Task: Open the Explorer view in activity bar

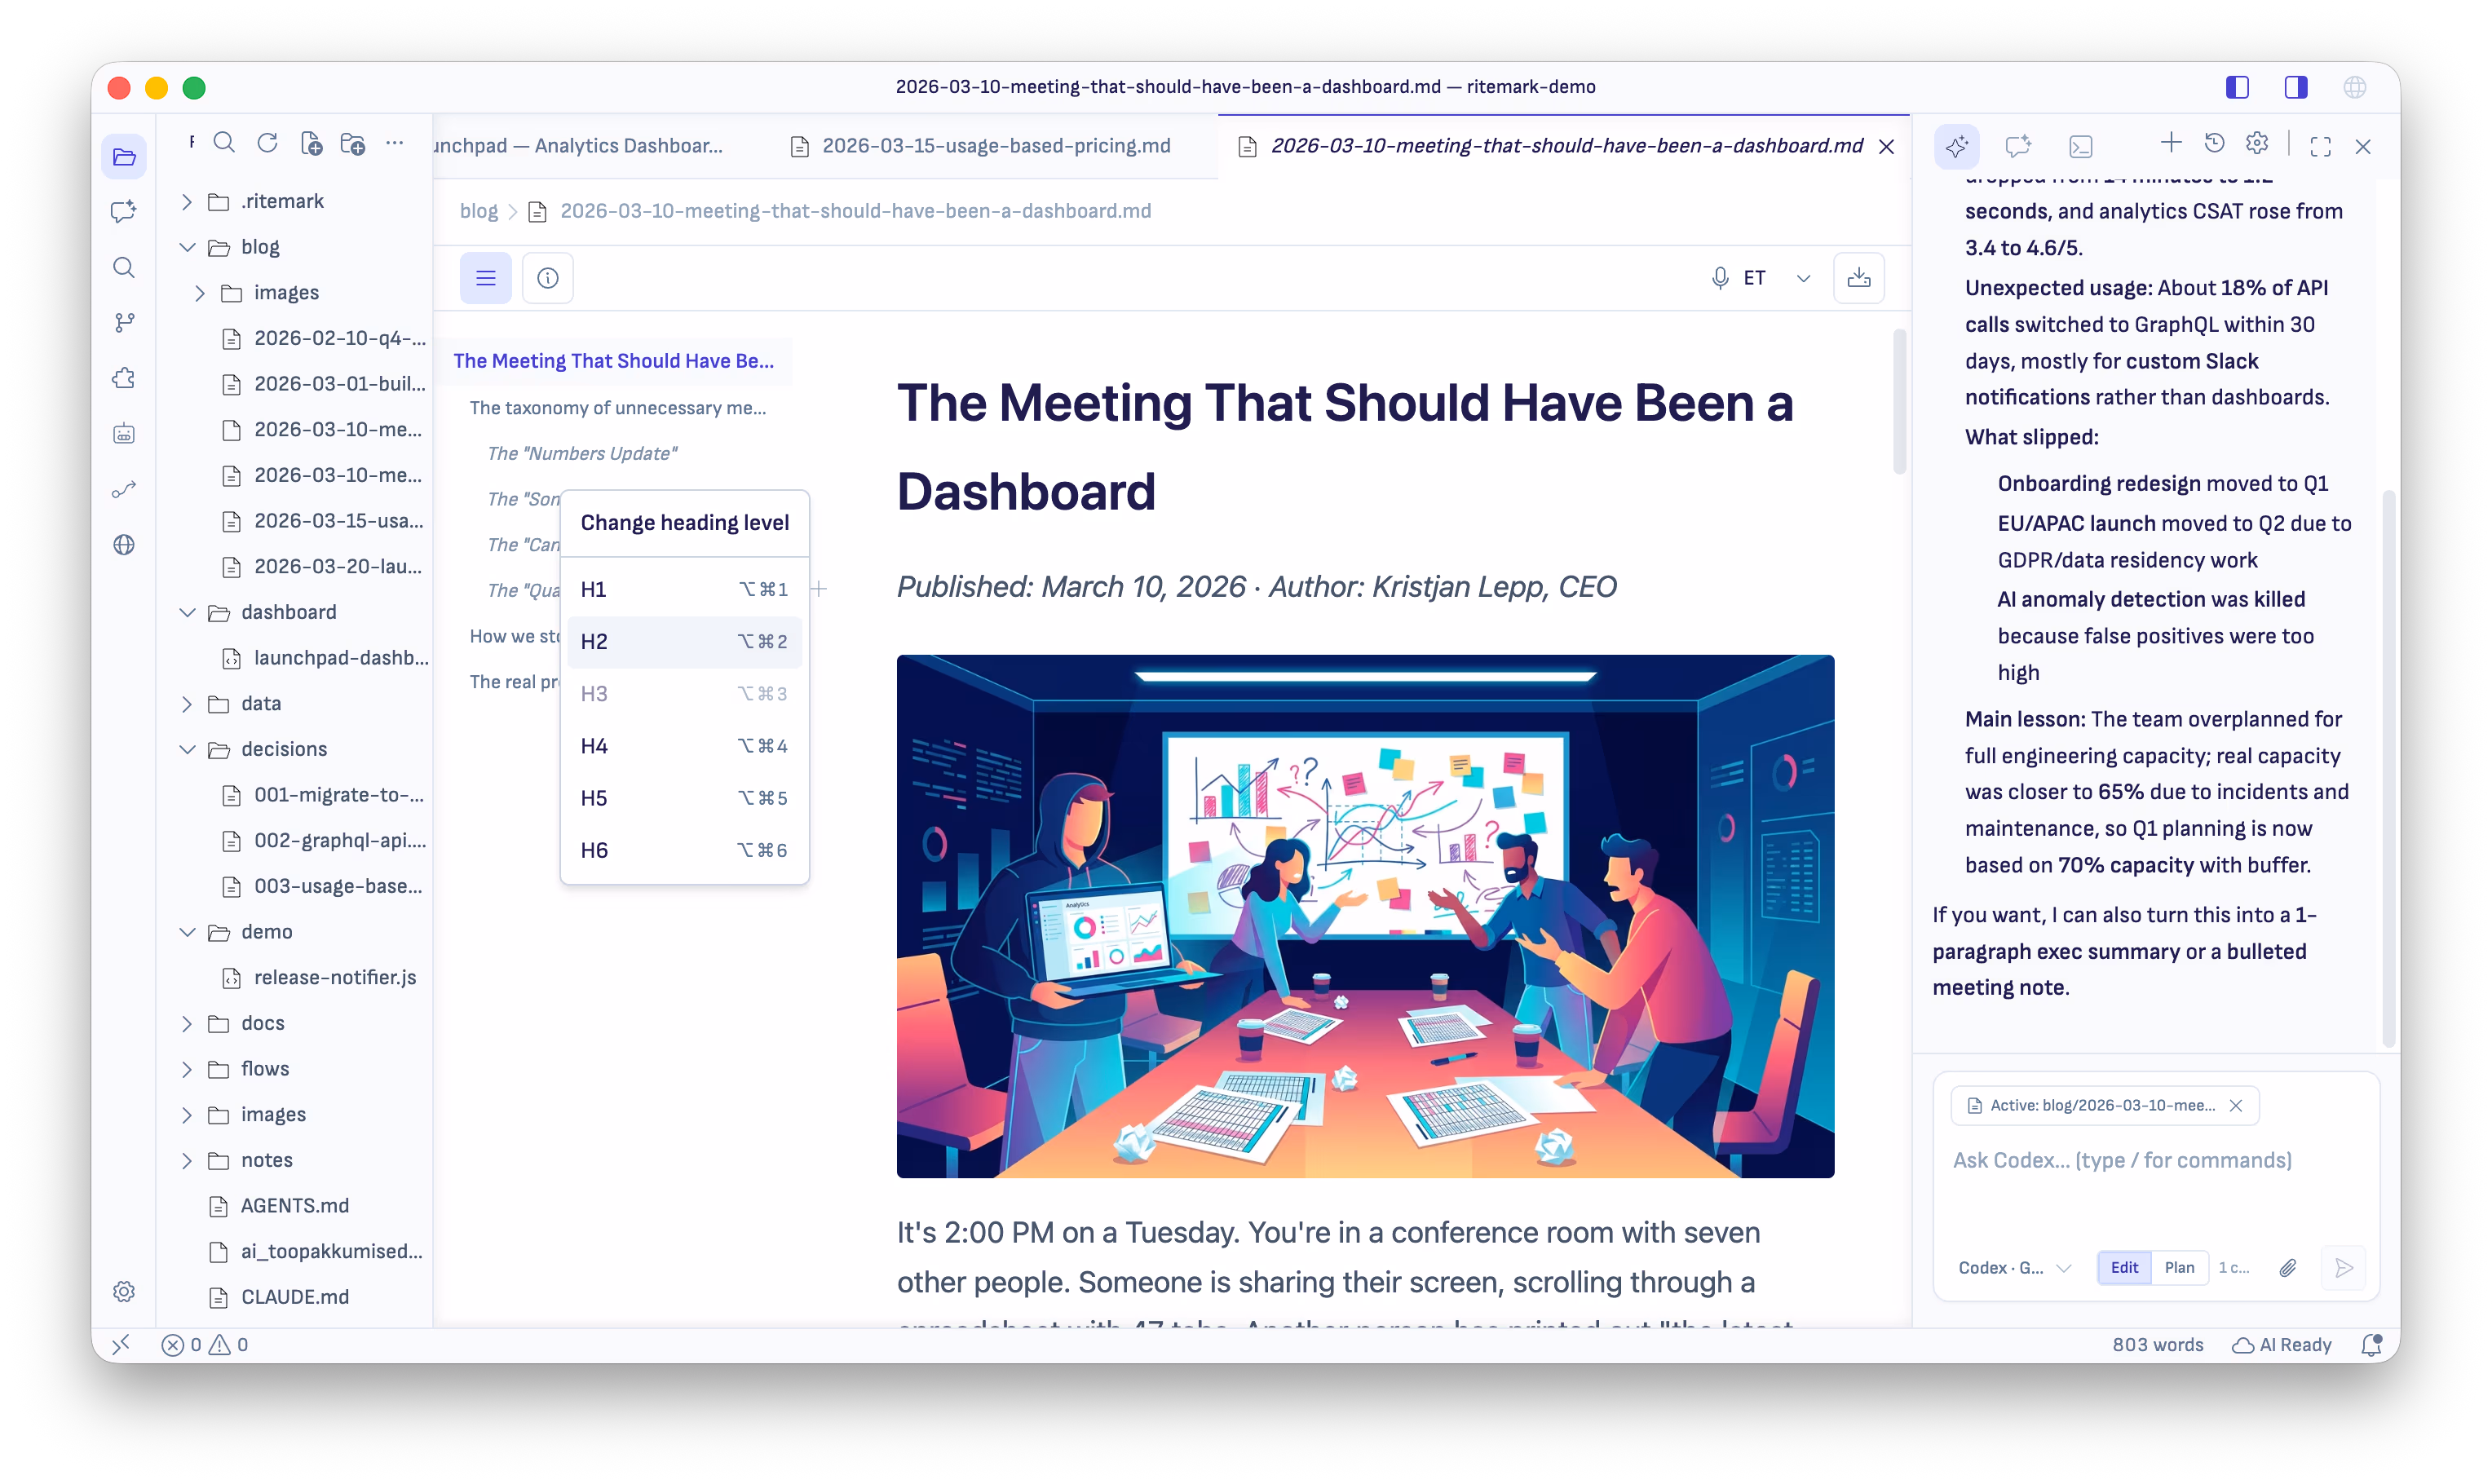Action: [124, 157]
